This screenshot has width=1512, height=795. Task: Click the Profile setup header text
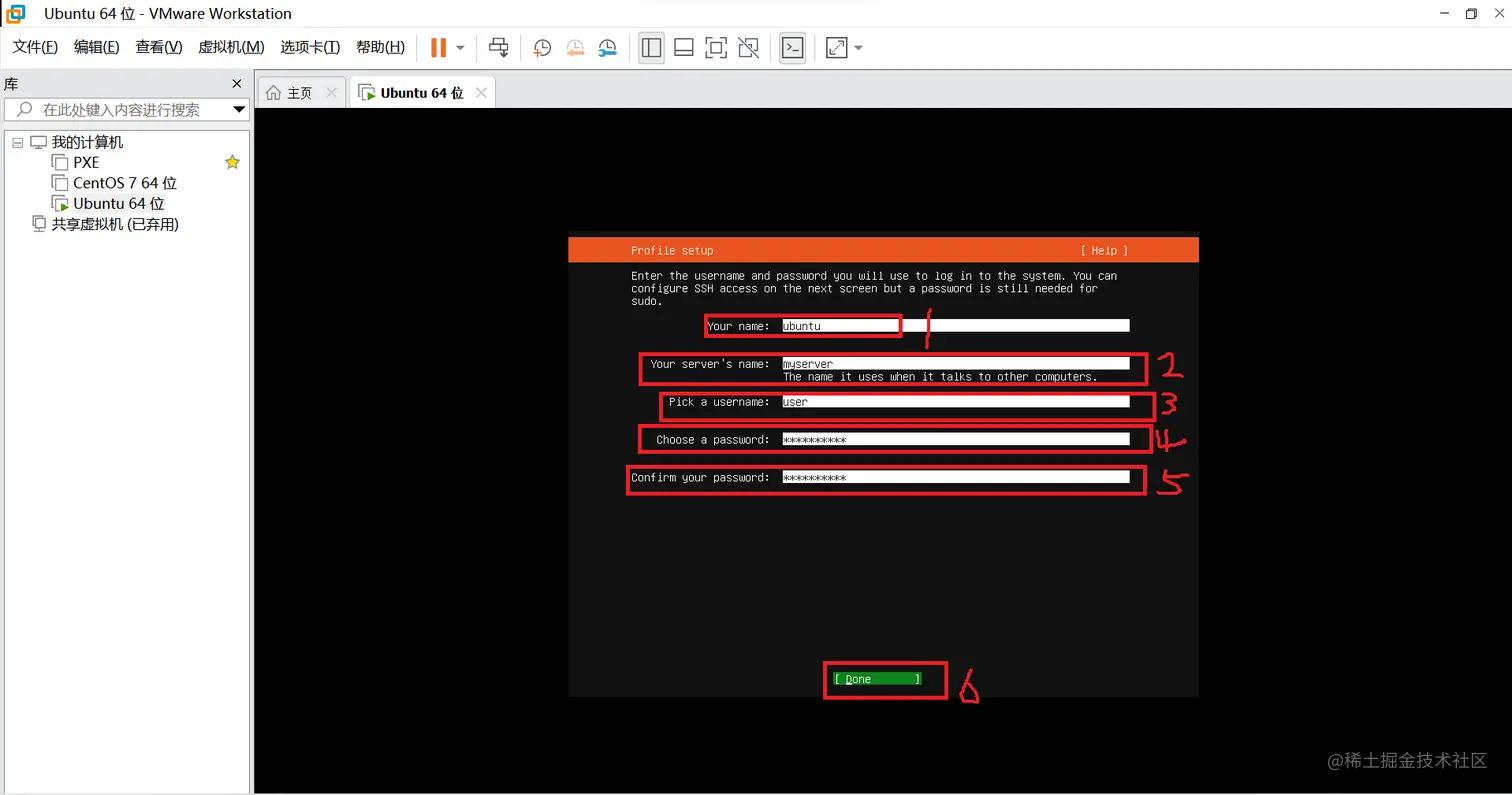click(672, 251)
